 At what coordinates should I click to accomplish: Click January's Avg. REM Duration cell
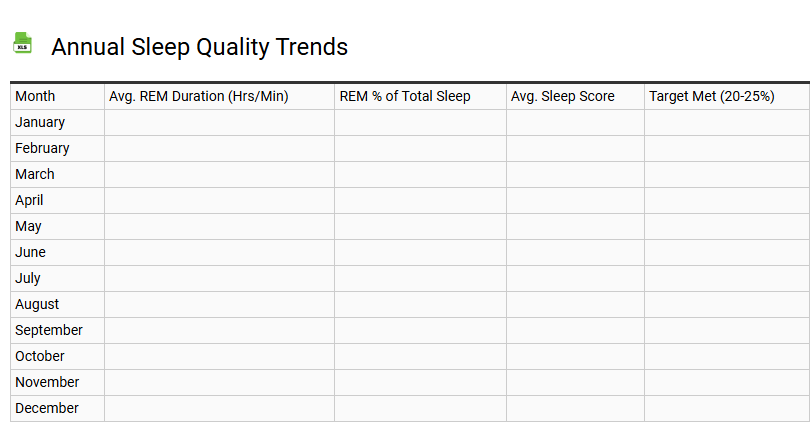220,122
